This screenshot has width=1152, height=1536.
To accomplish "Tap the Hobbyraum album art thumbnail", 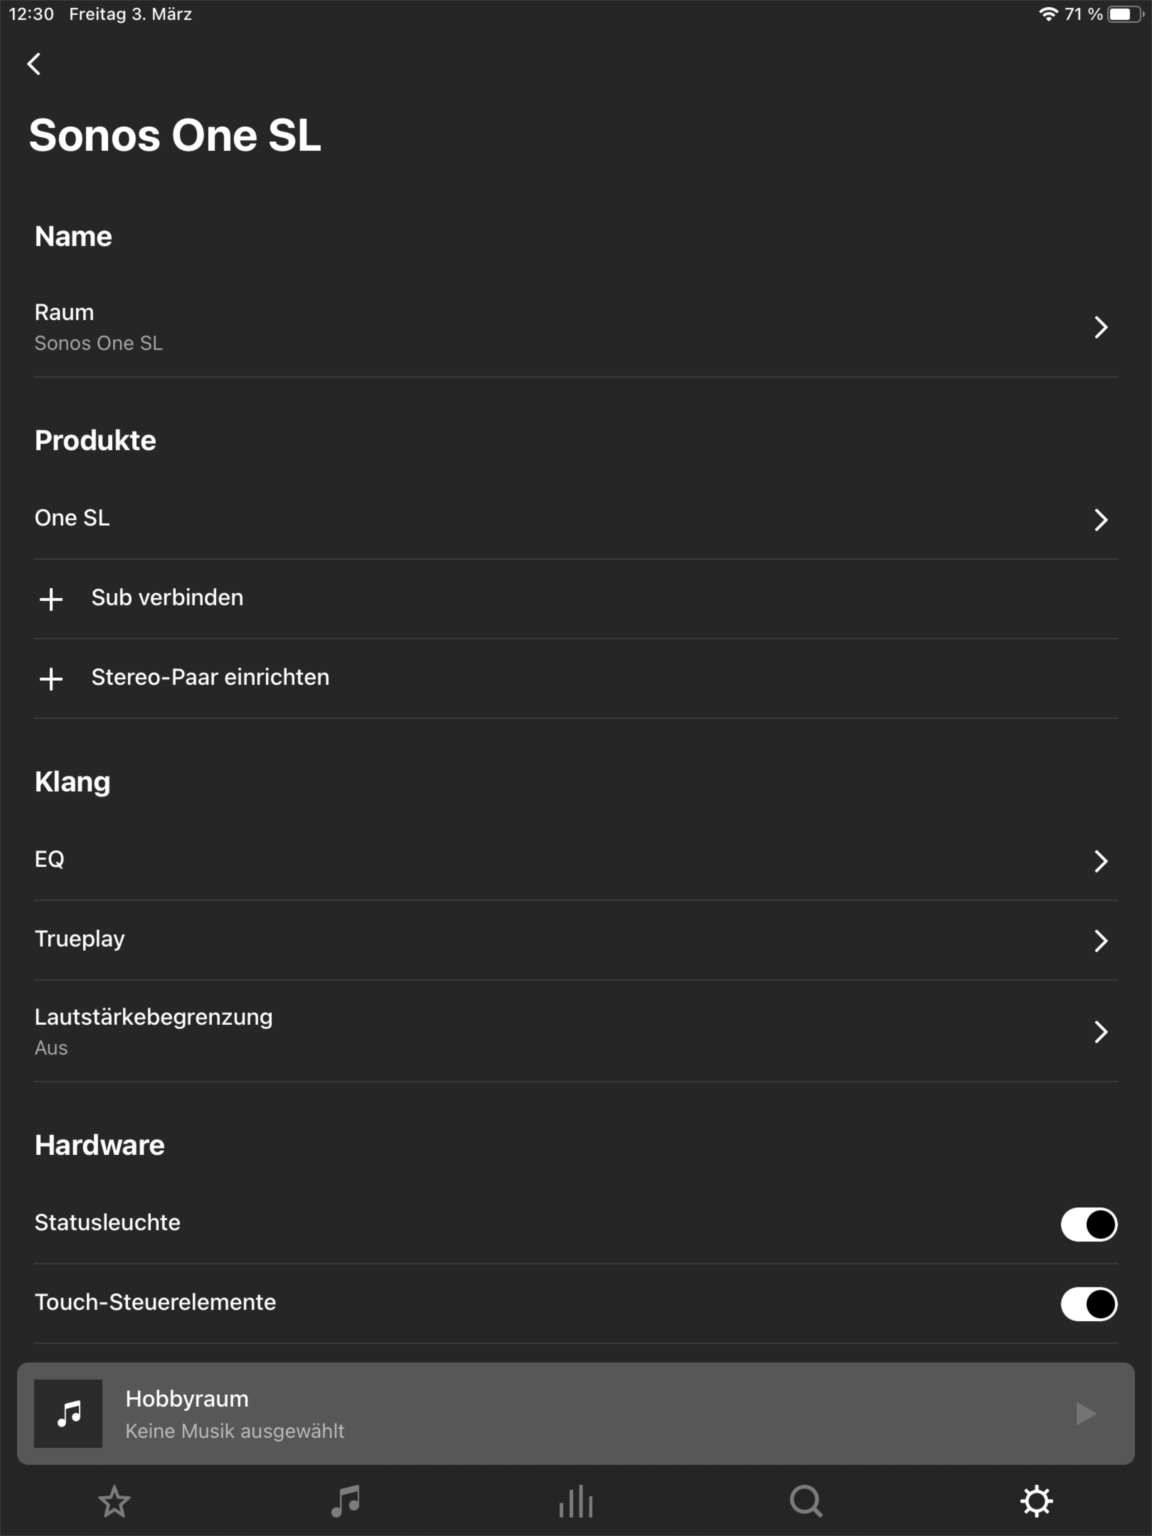I will (x=68, y=1414).
